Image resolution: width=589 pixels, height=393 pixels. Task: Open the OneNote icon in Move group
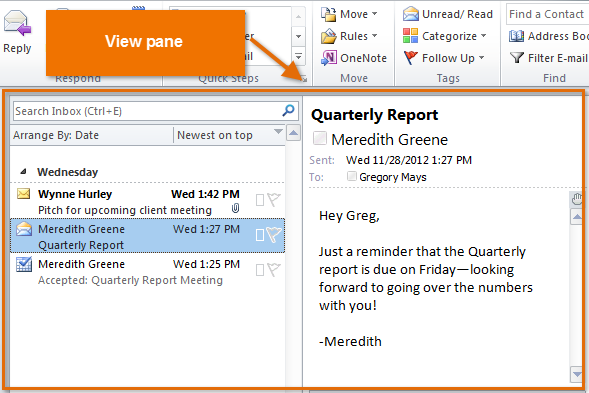pyautogui.click(x=329, y=58)
